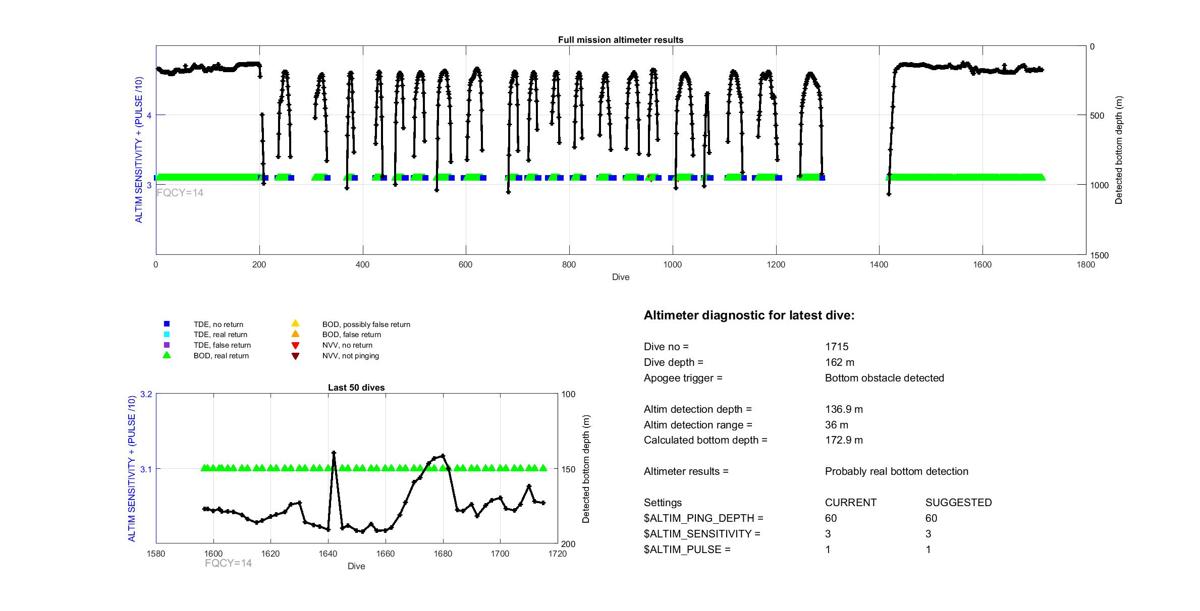
Task: Select suggested $ALTIM_PING_DEPTH value 60
Action: (932, 518)
